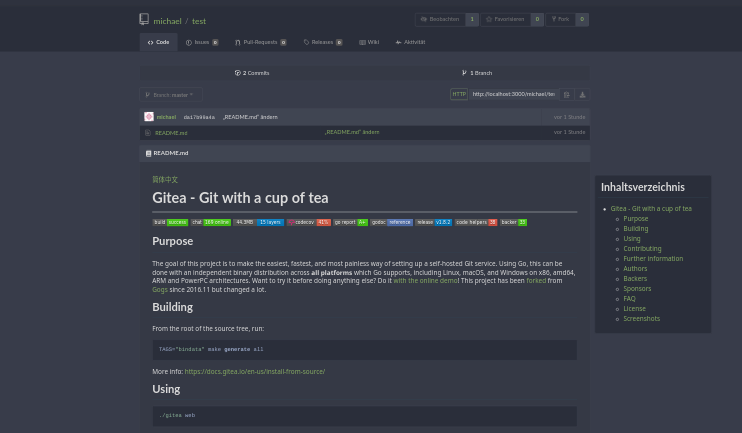
Task: Jump to Contributing in the table of contents
Action: [642, 248]
